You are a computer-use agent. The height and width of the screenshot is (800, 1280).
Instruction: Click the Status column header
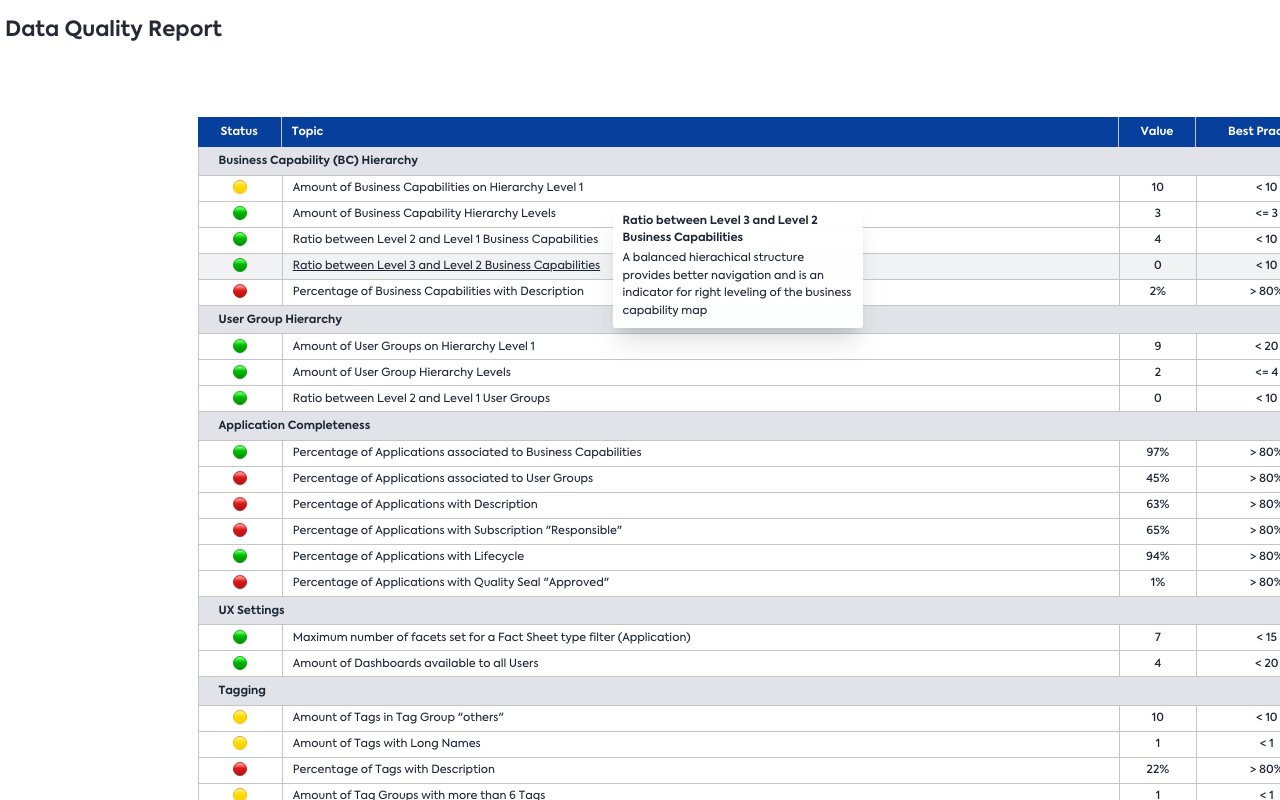[239, 131]
